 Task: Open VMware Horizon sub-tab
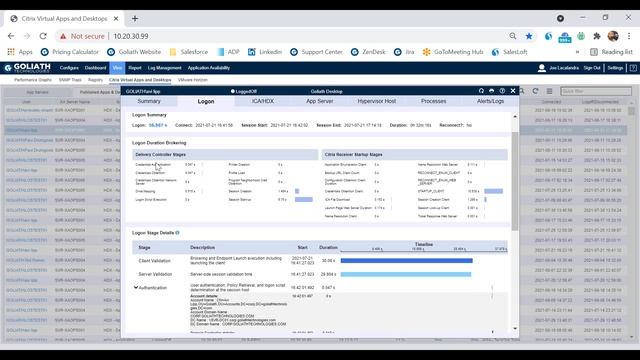193,80
